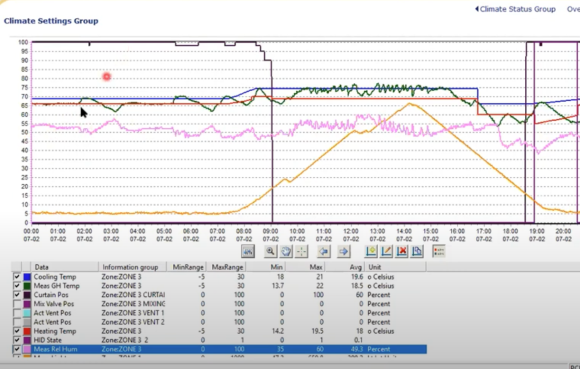The height and width of the screenshot is (369, 580).
Task: Toggle the chart legend icon
Action: tap(439, 251)
